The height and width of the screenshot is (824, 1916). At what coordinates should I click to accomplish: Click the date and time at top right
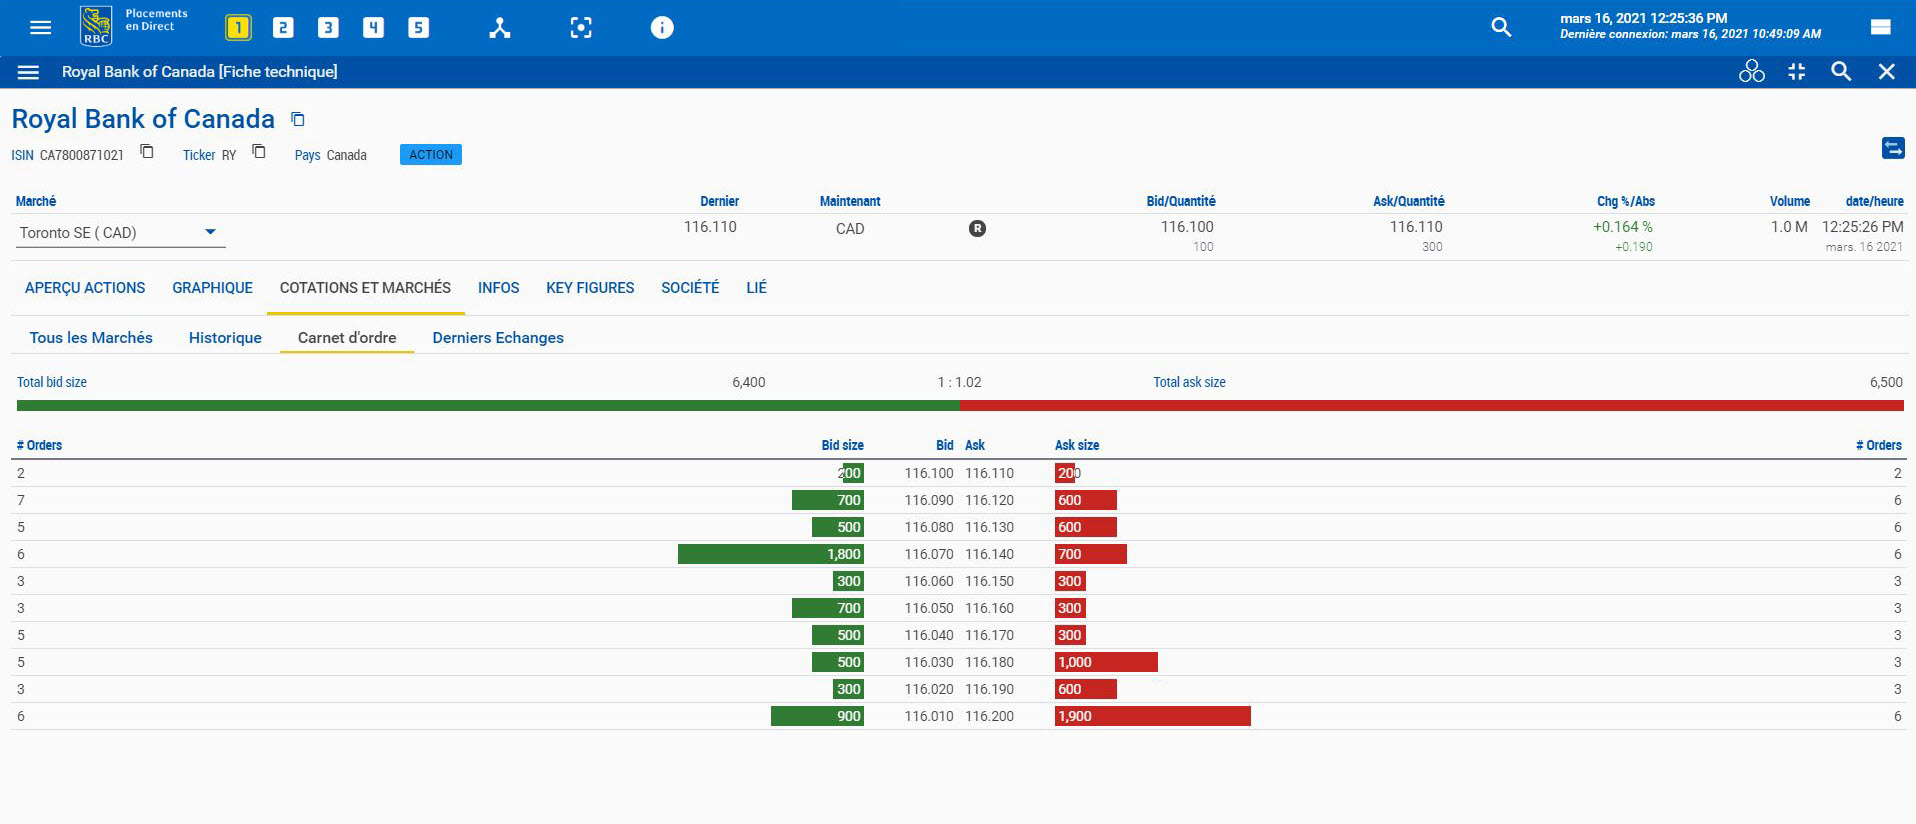point(1644,18)
